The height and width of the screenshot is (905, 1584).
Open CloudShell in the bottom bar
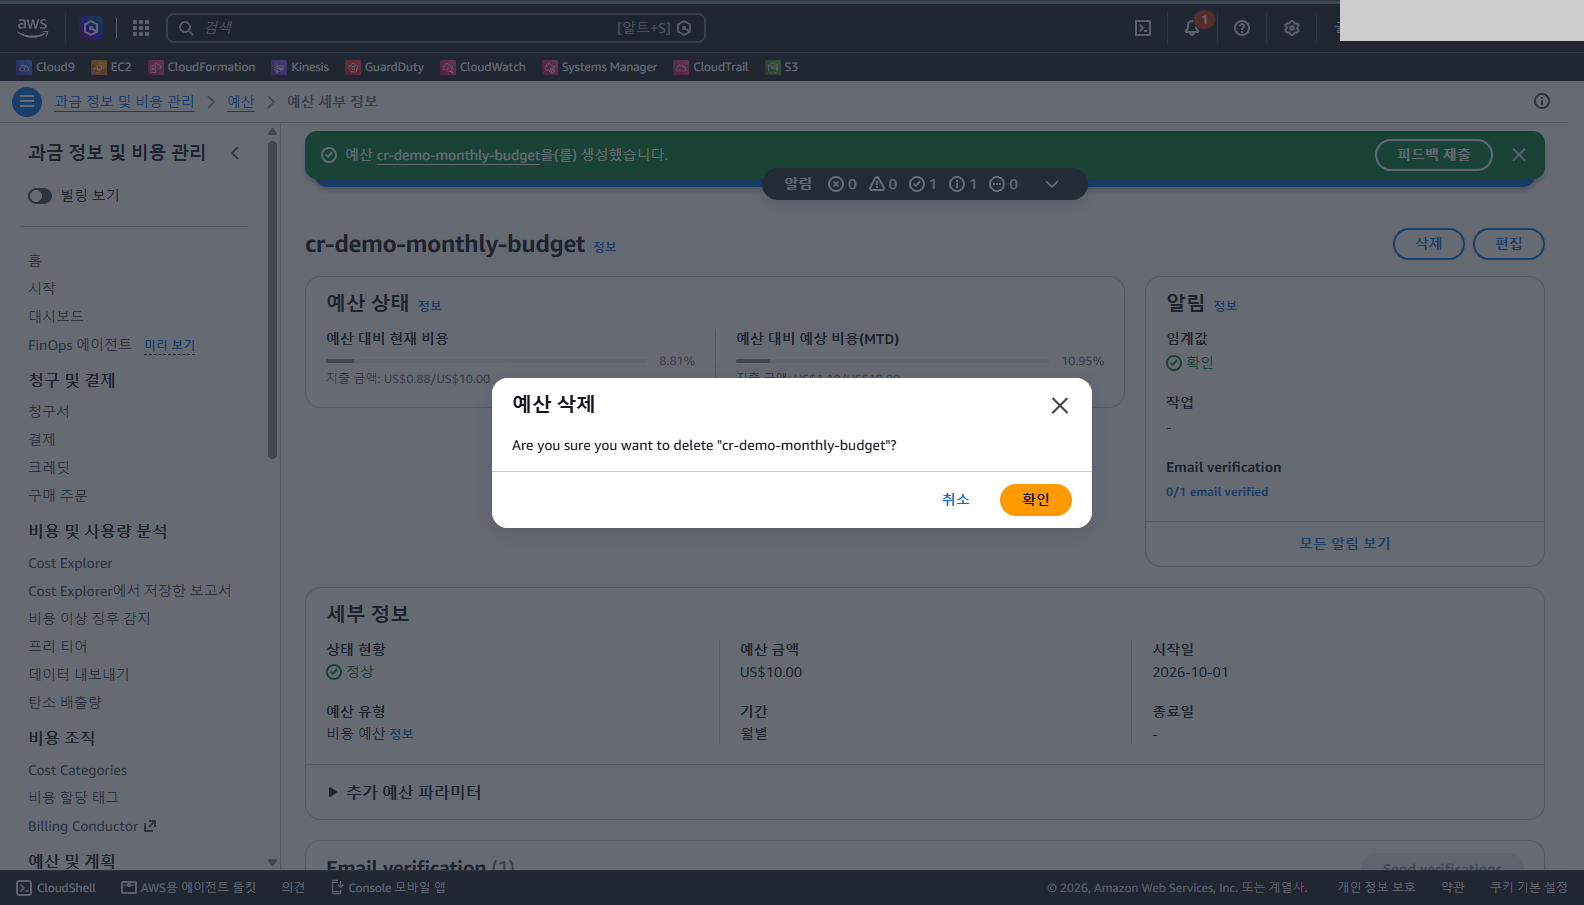[x=57, y=888]
